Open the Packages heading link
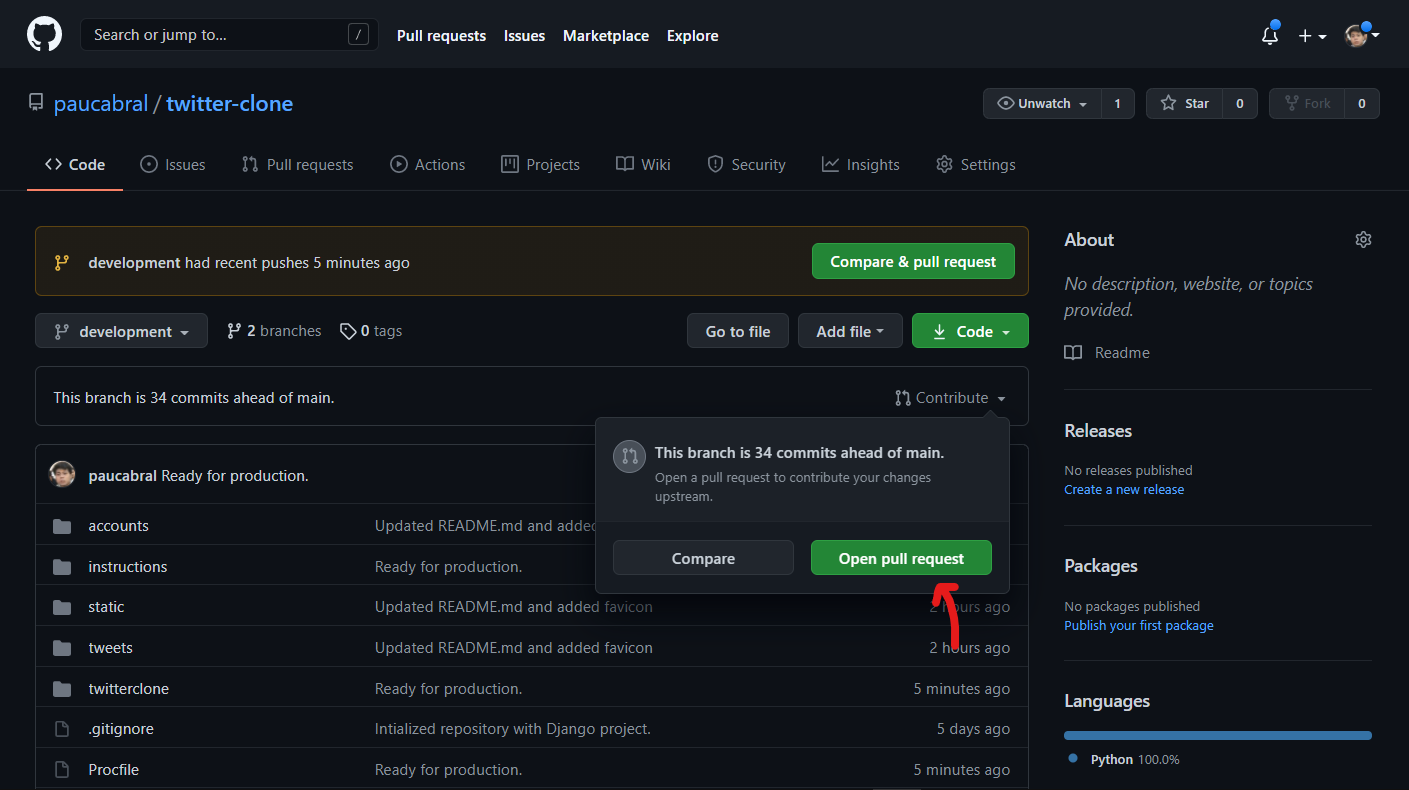This screenshot has width=1409, height=790. tap(1101, 566)
